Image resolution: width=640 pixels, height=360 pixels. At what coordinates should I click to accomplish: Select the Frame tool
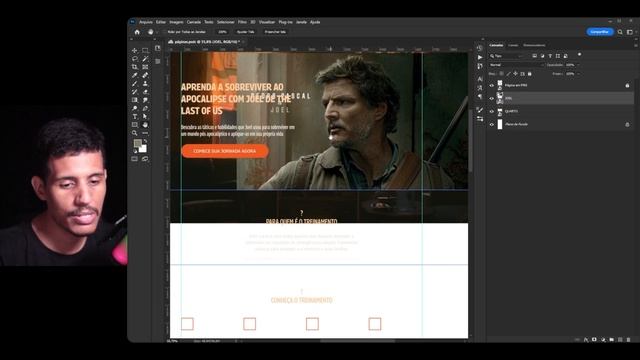point(145,67)
